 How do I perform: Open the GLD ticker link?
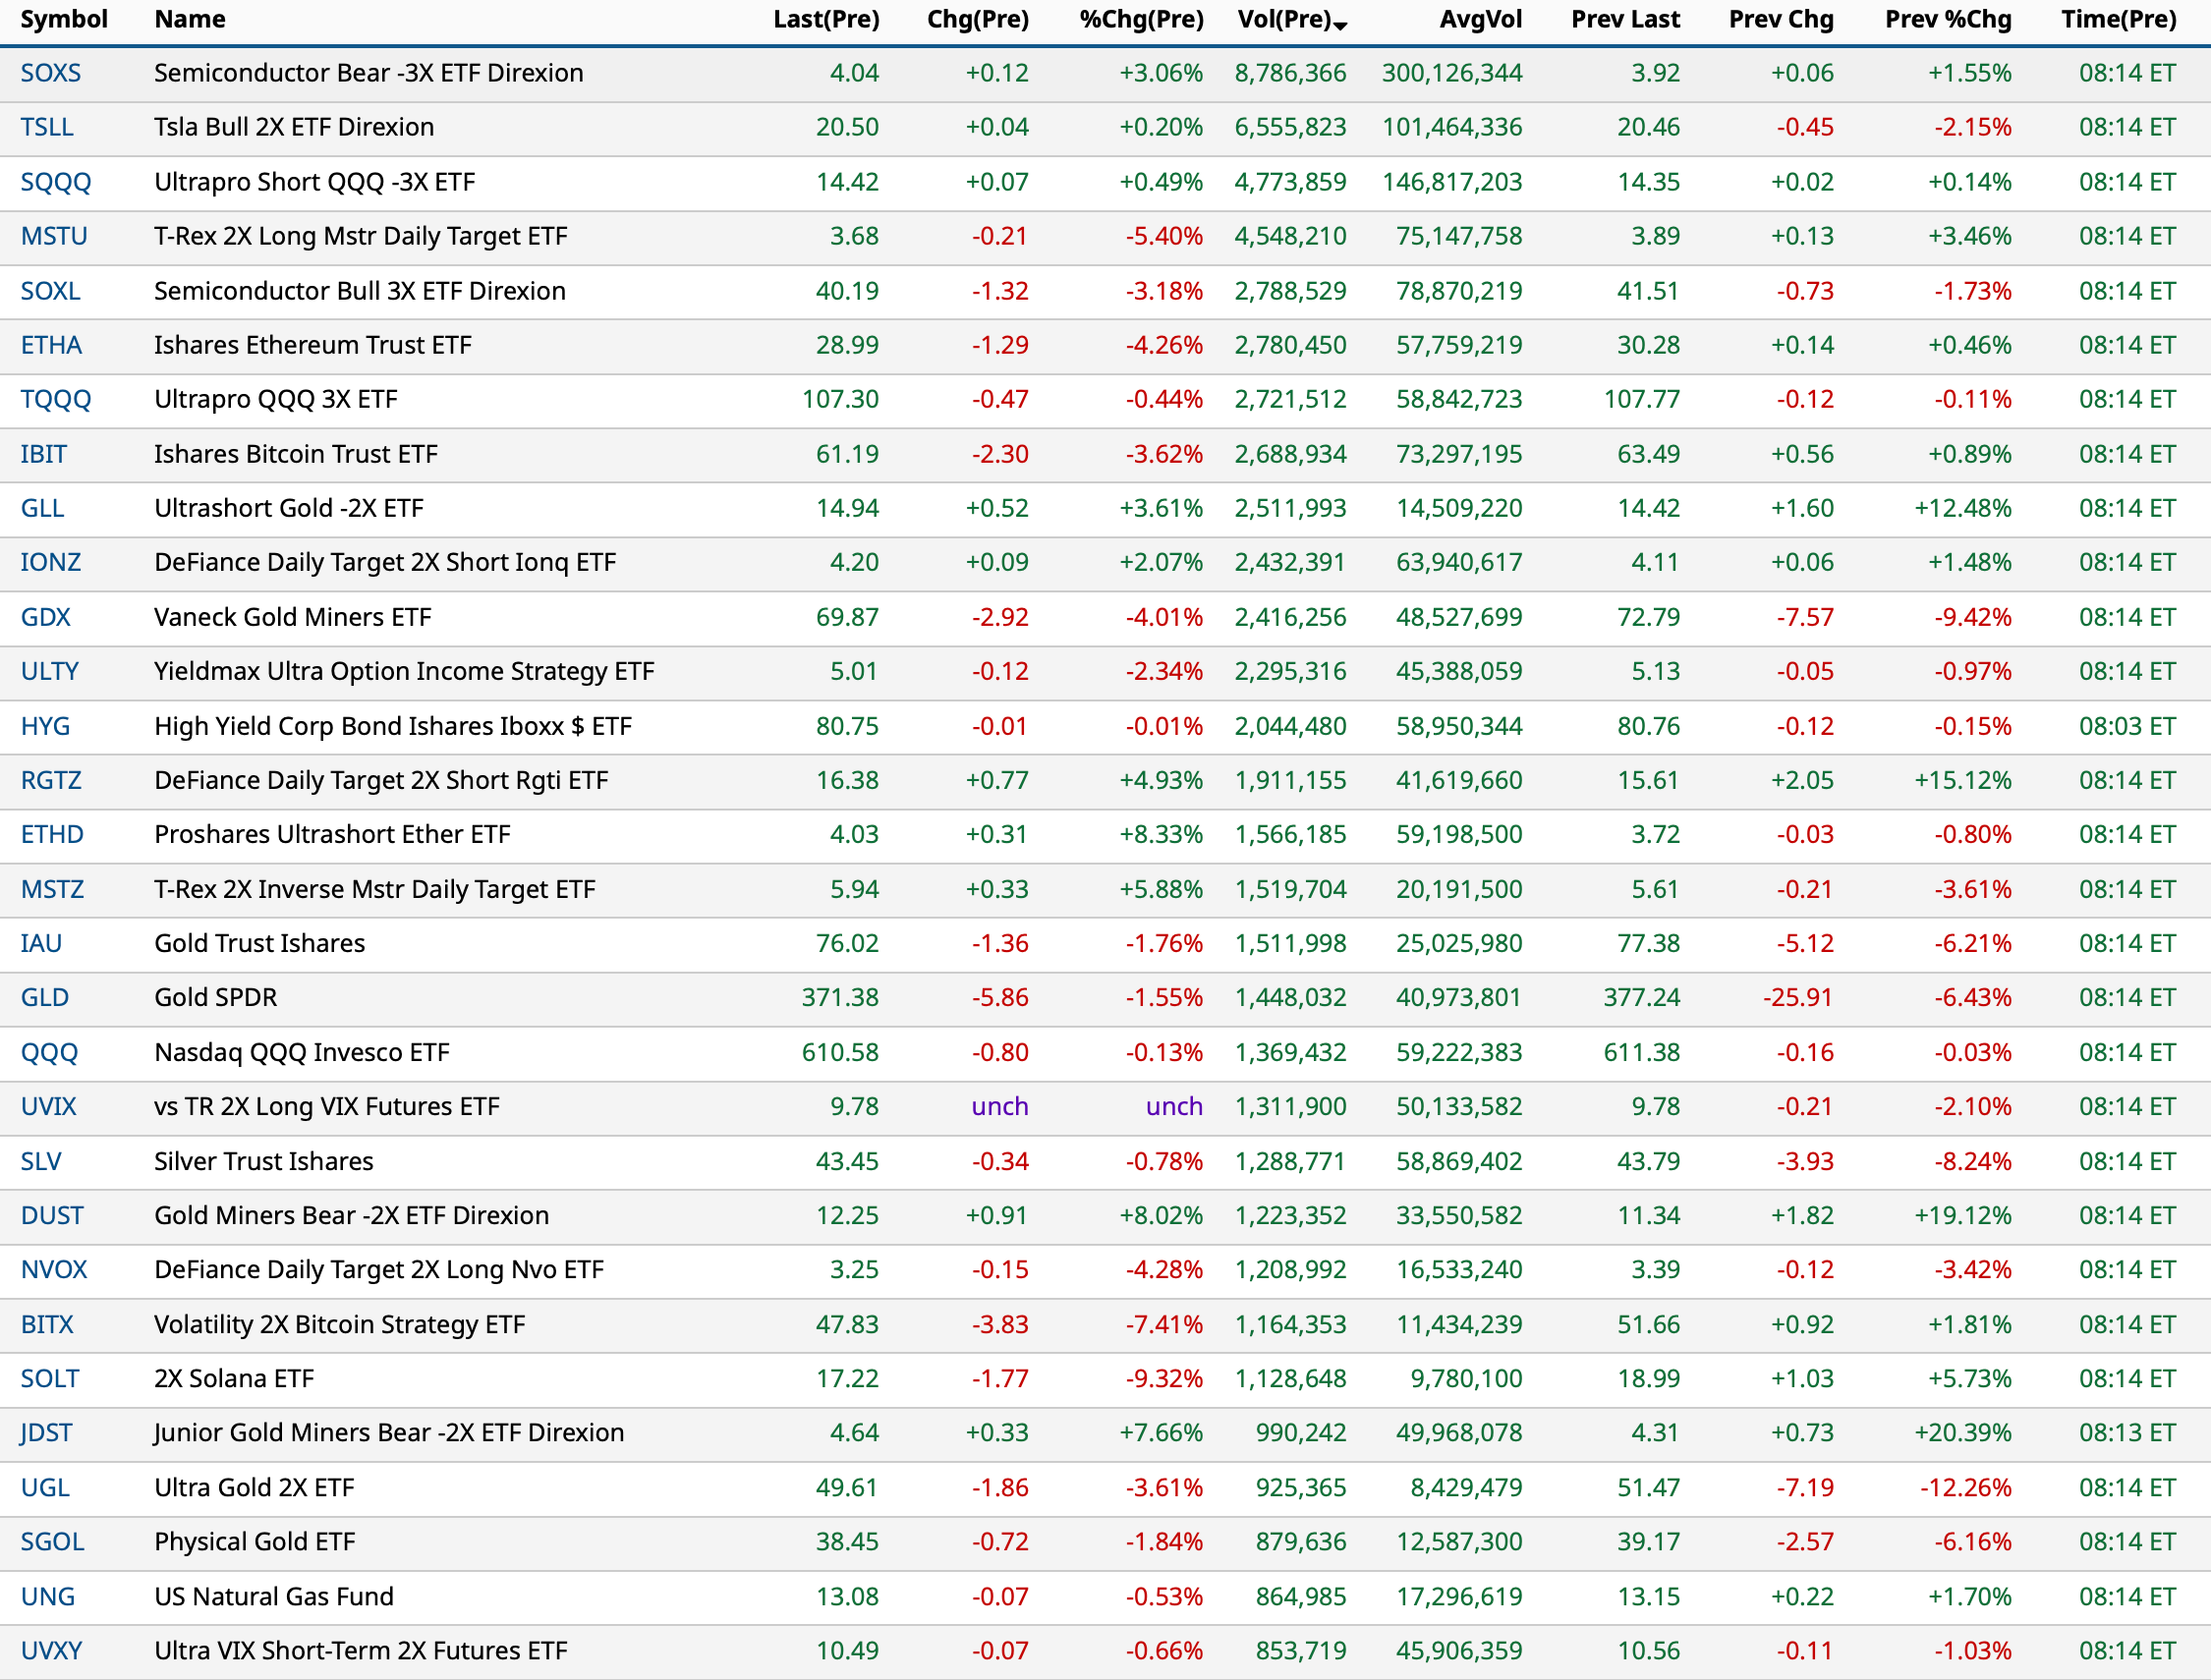click(x=45, y=997)
